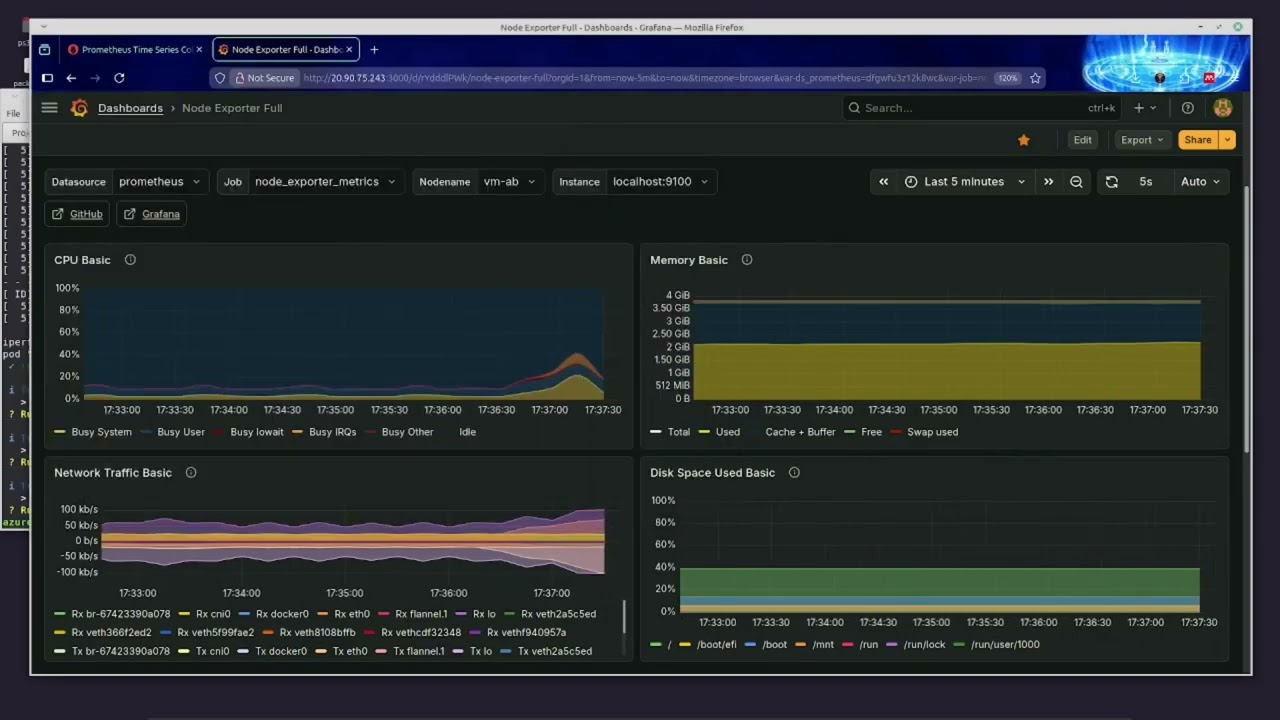Shift time range forward with double-right arrows
Screen dimensions: 1280x720
click(x=1048, y=182)
